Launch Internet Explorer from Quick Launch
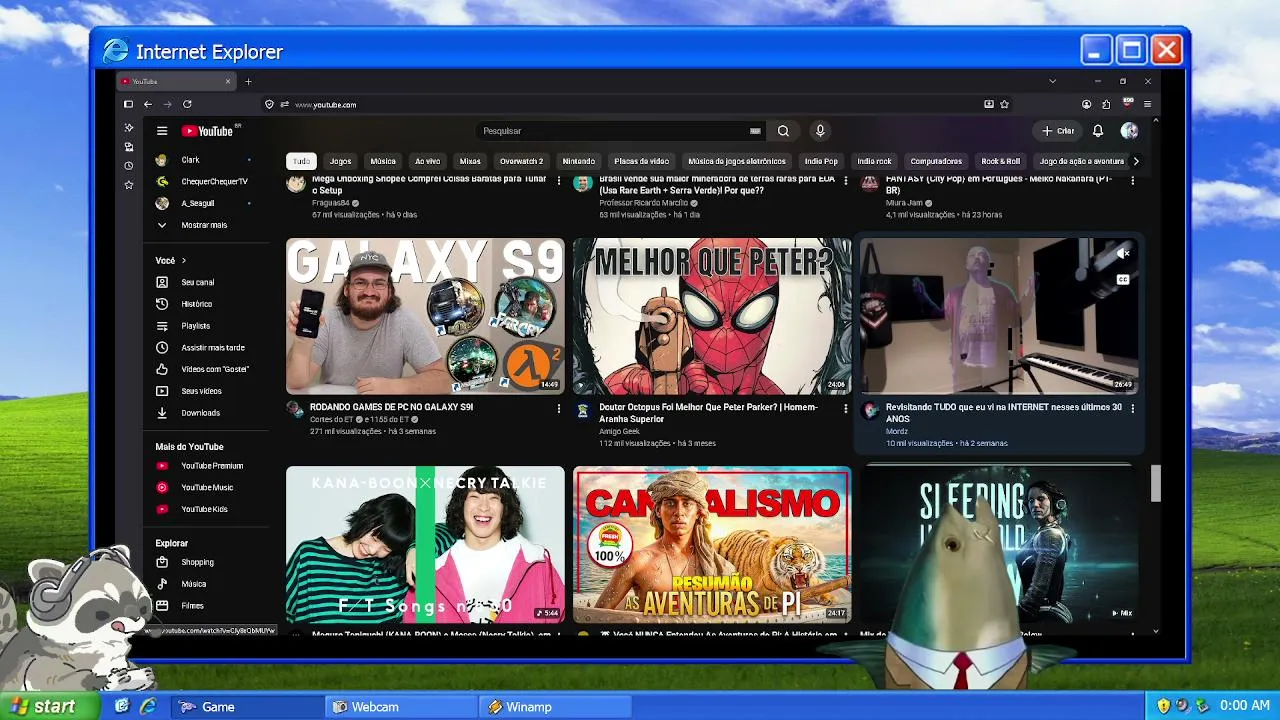 point(147,706)
